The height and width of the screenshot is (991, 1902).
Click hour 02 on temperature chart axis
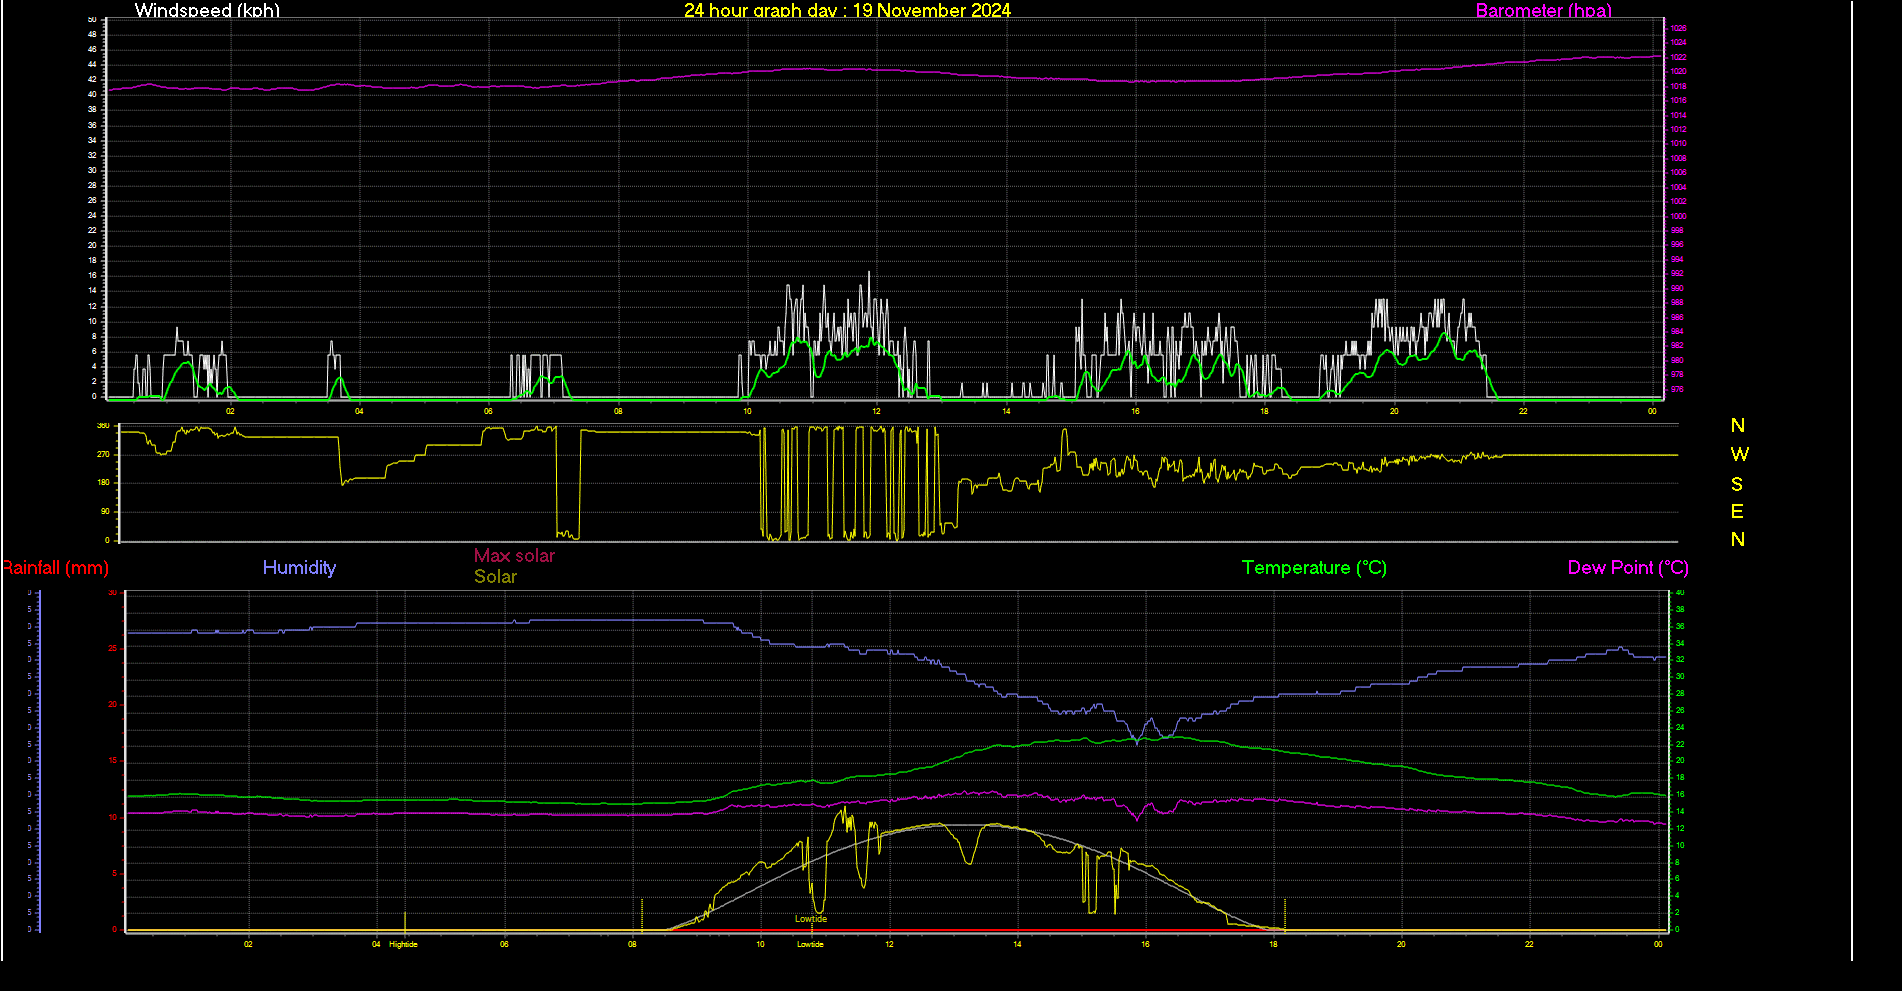coord(248,944)
